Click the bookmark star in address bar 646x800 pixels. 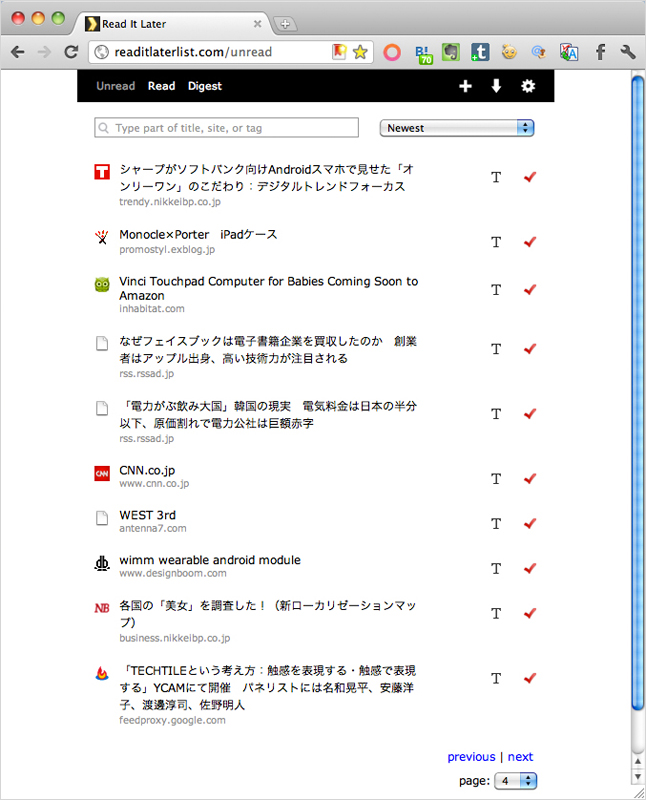click(x=360, y=52)
